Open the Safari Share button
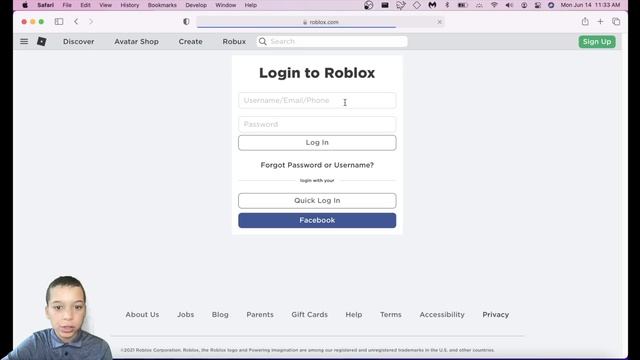The width and height of the screenshot is (640, 360). (x=585, y=21)
